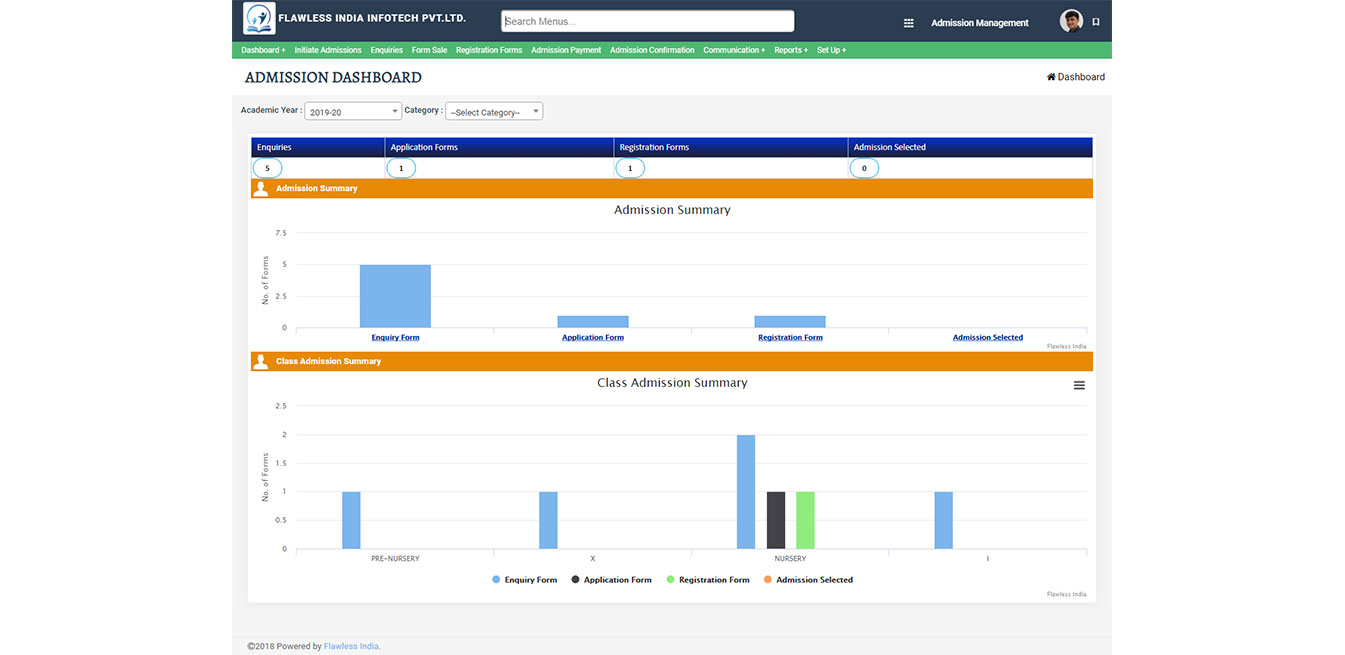The height and width of the screenshot is (655, 1345).
Task: Hide Registration Form series via legend
Action: (x=713, y=580)
